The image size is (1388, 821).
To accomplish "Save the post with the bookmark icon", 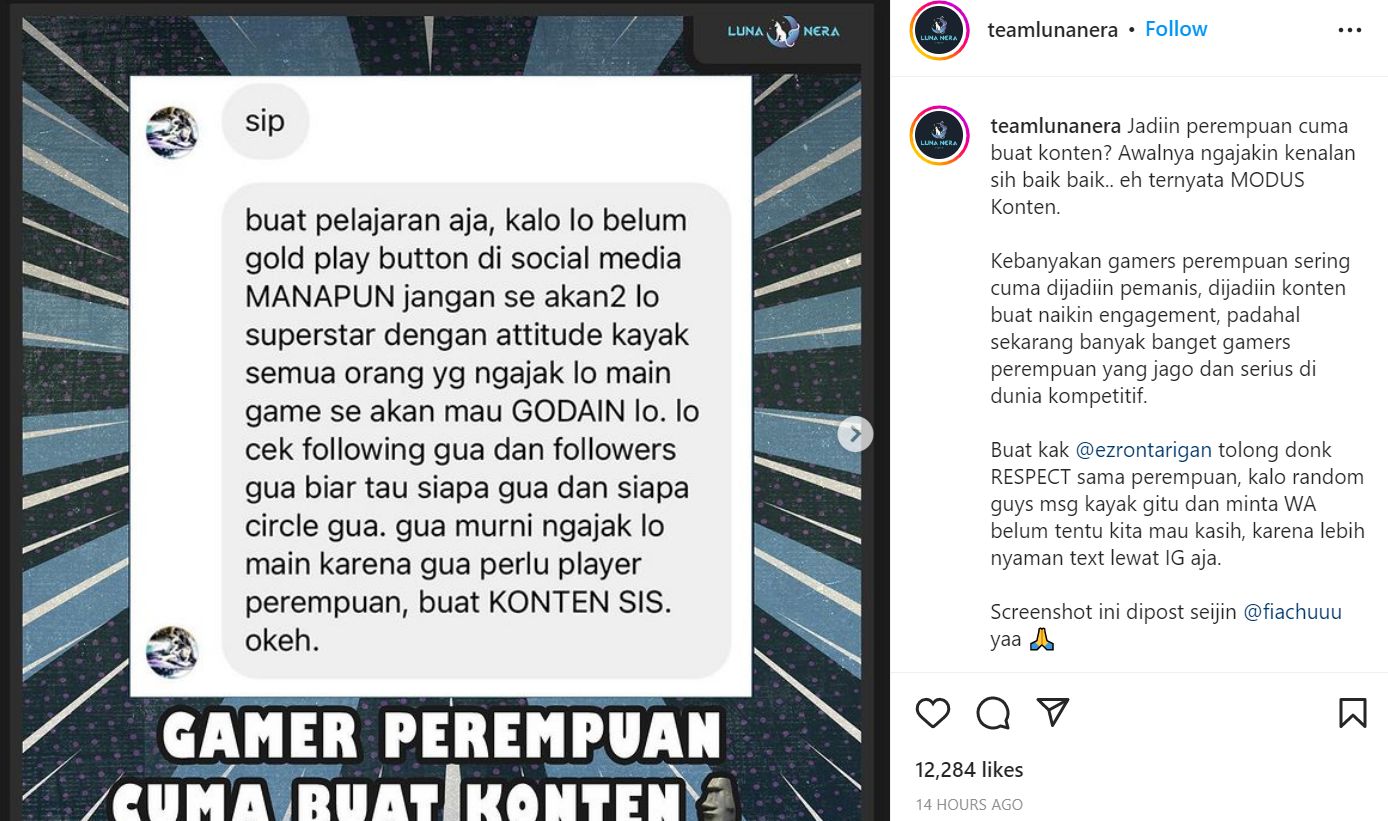I will pos(1352,712).
